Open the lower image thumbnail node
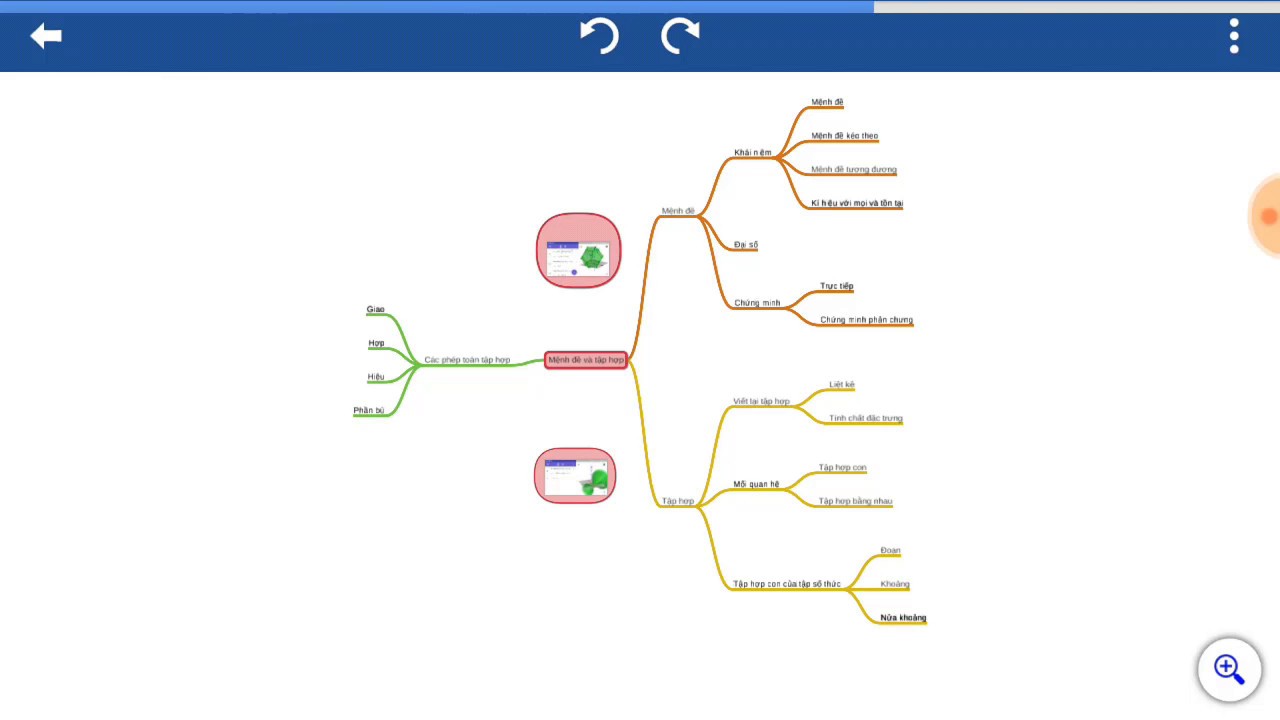Image resolution: width=1280 pixels, height=720 pixels. pos(575,475)
